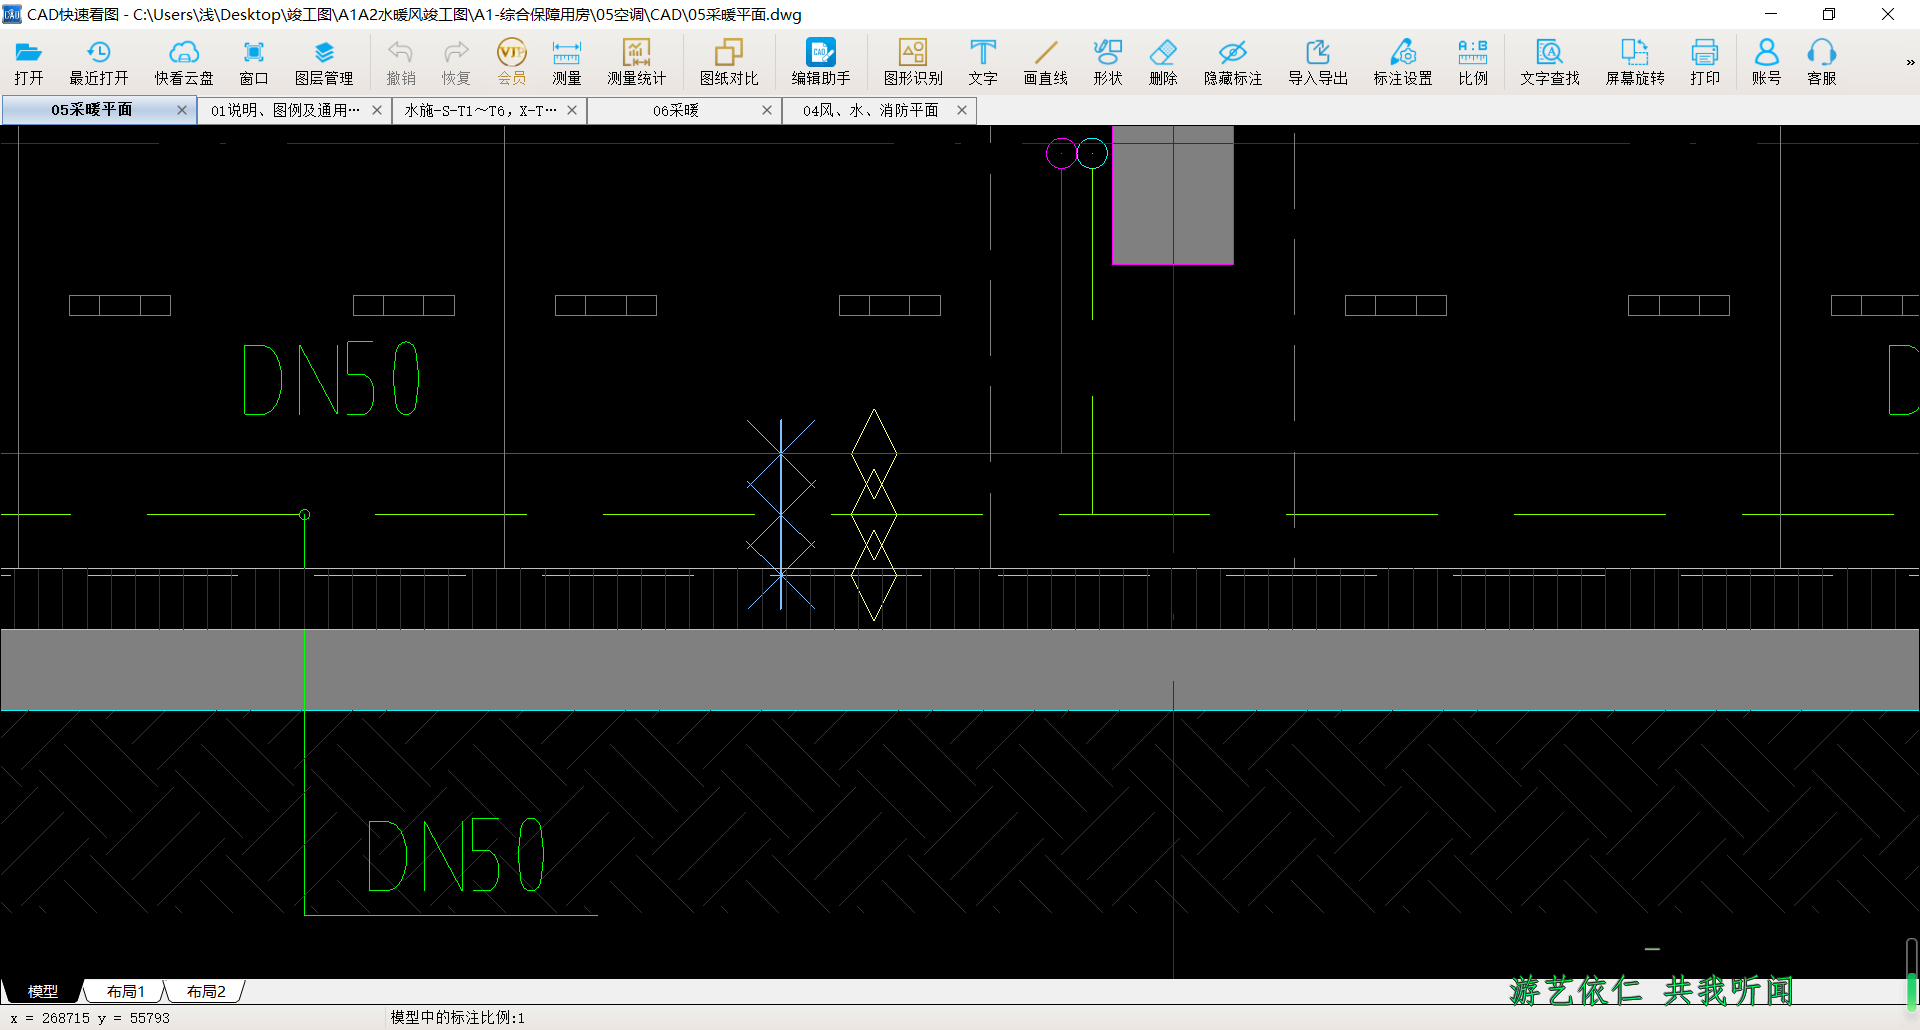1920x1030 pixels.
Task: Open 账号 account menu
Action: tap(1767, 62)
